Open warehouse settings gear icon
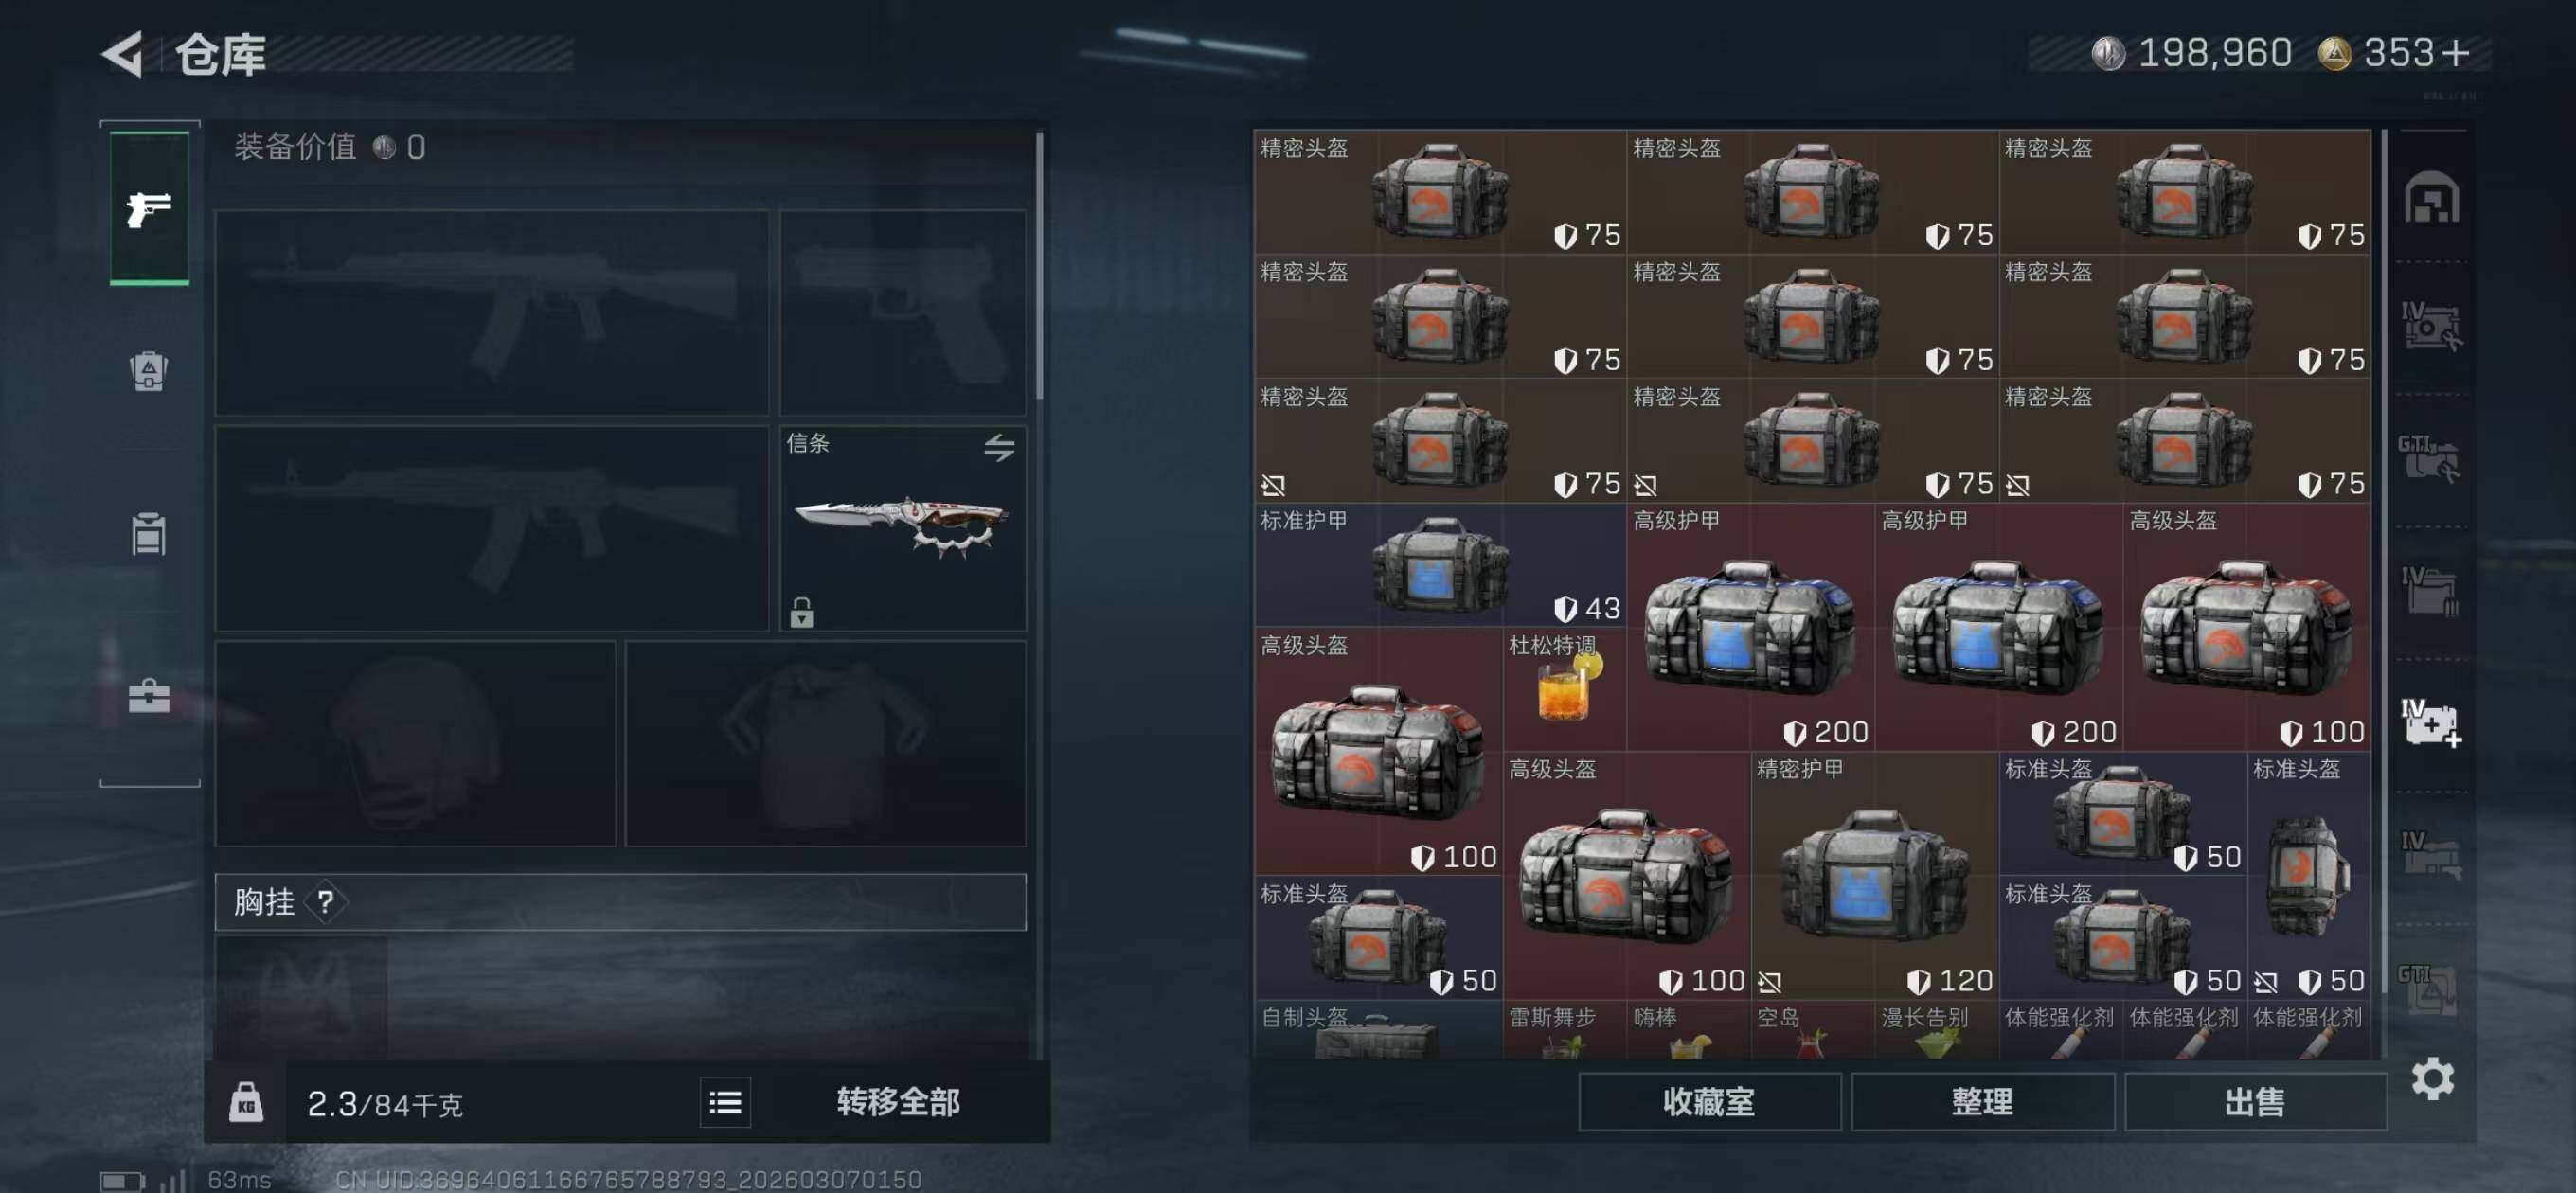This screenshot has height=1193, width=2576. point(2432,1078)
